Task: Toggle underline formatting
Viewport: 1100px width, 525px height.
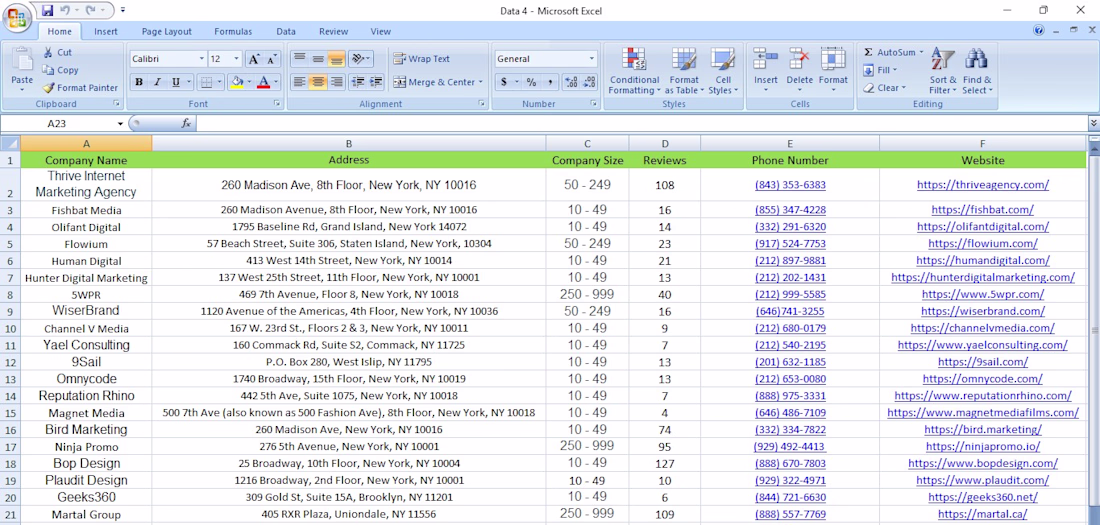Action: [175, 82]
